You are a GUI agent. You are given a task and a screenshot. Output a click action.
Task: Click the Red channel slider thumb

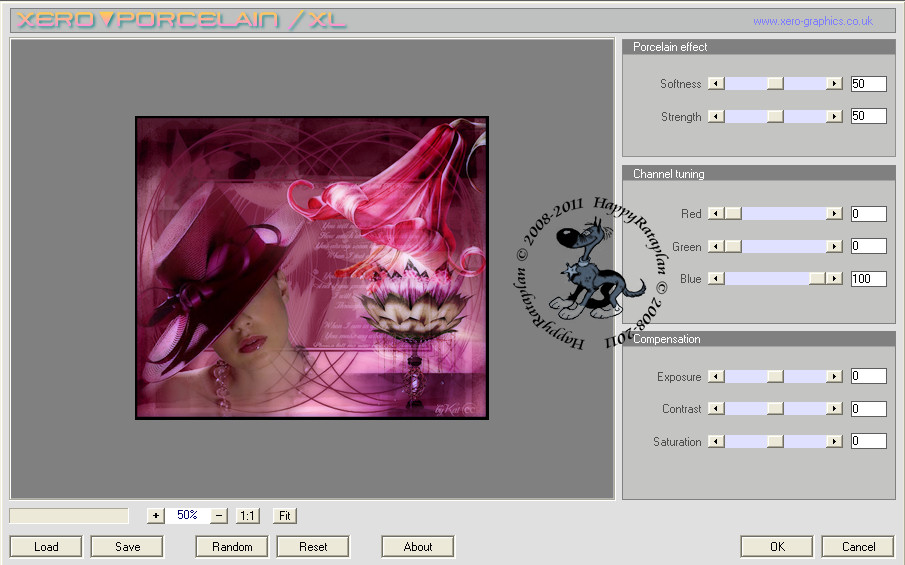pyautogui.click(x=733, y=214)
